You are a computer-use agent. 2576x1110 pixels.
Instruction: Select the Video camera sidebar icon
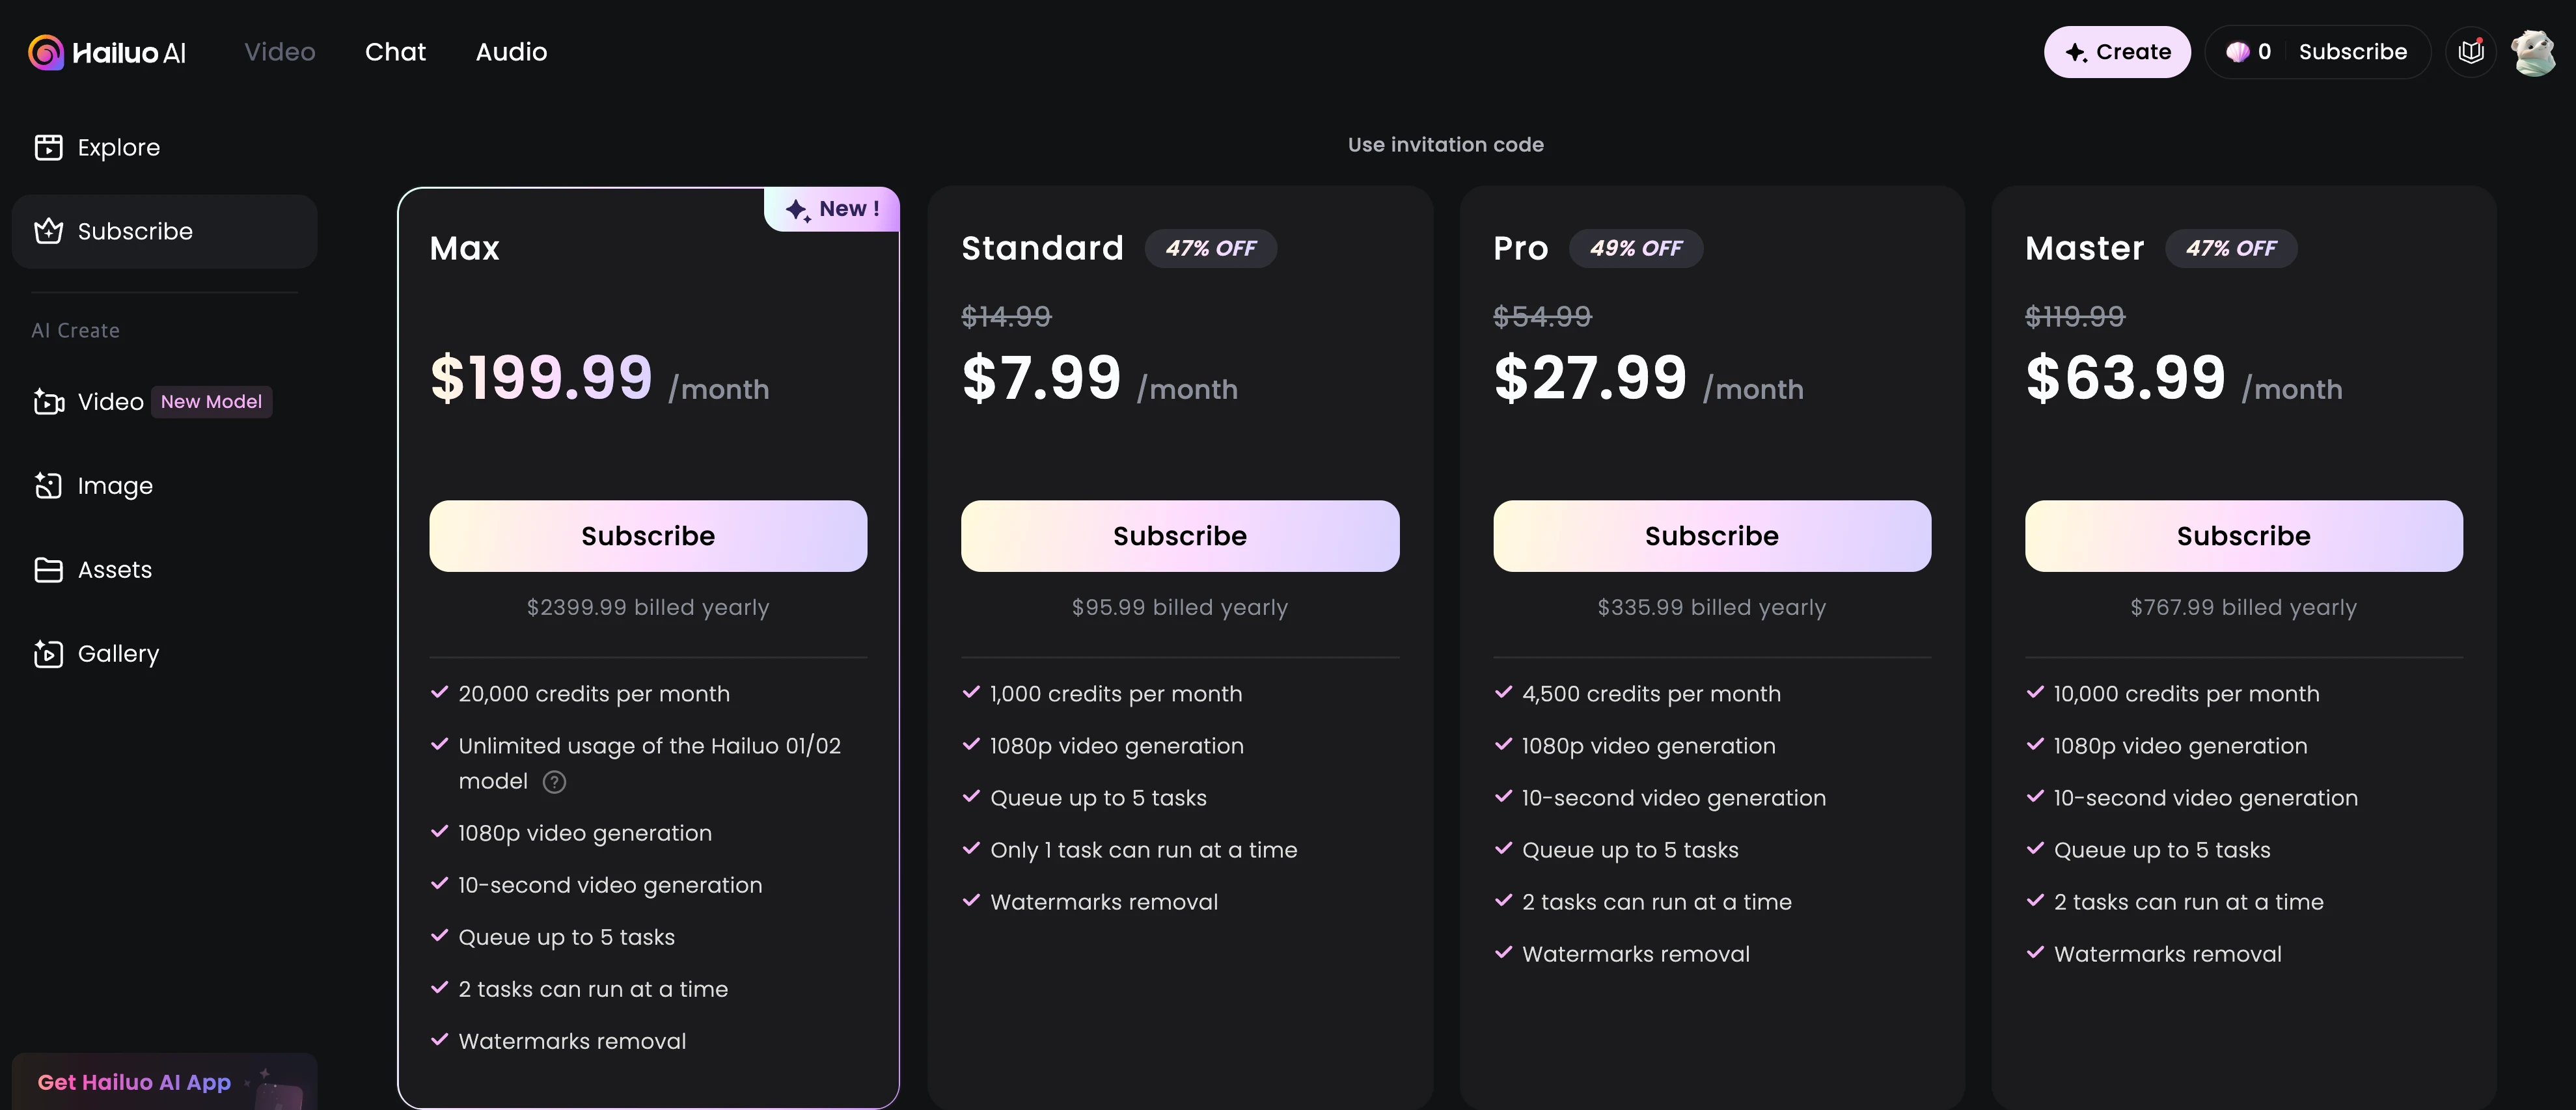[48, 401]
